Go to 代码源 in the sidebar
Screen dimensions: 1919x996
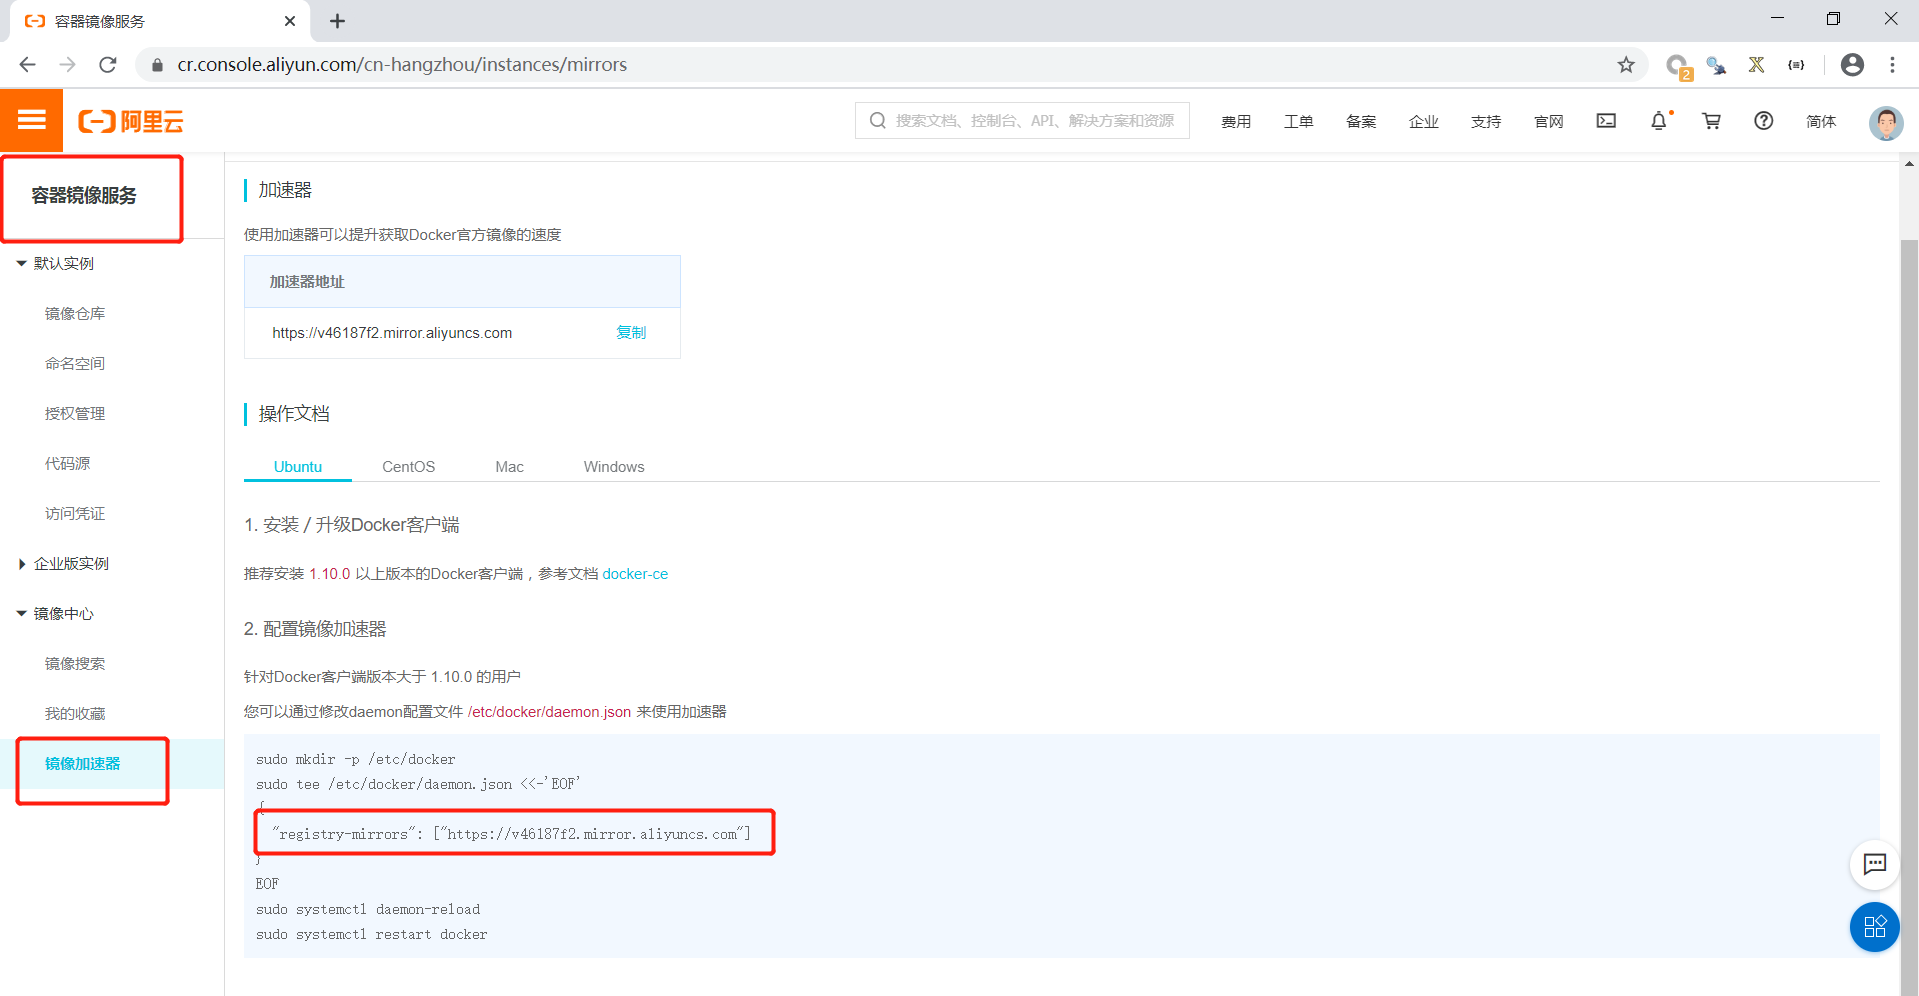pyautogui.click(x=67, y=464)
